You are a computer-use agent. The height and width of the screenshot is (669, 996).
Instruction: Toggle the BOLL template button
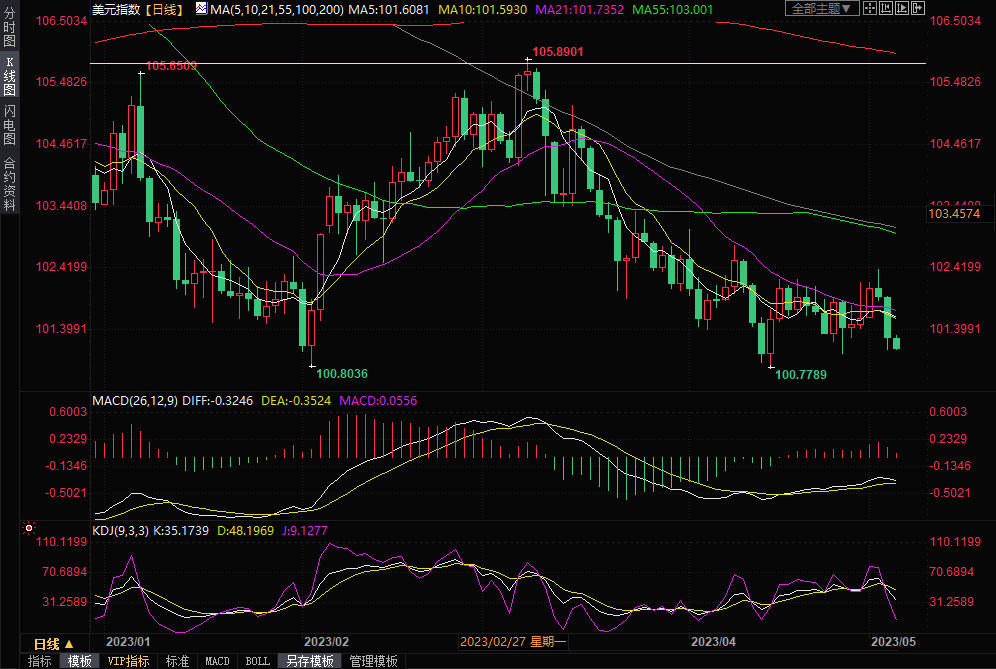pos(257,661)
